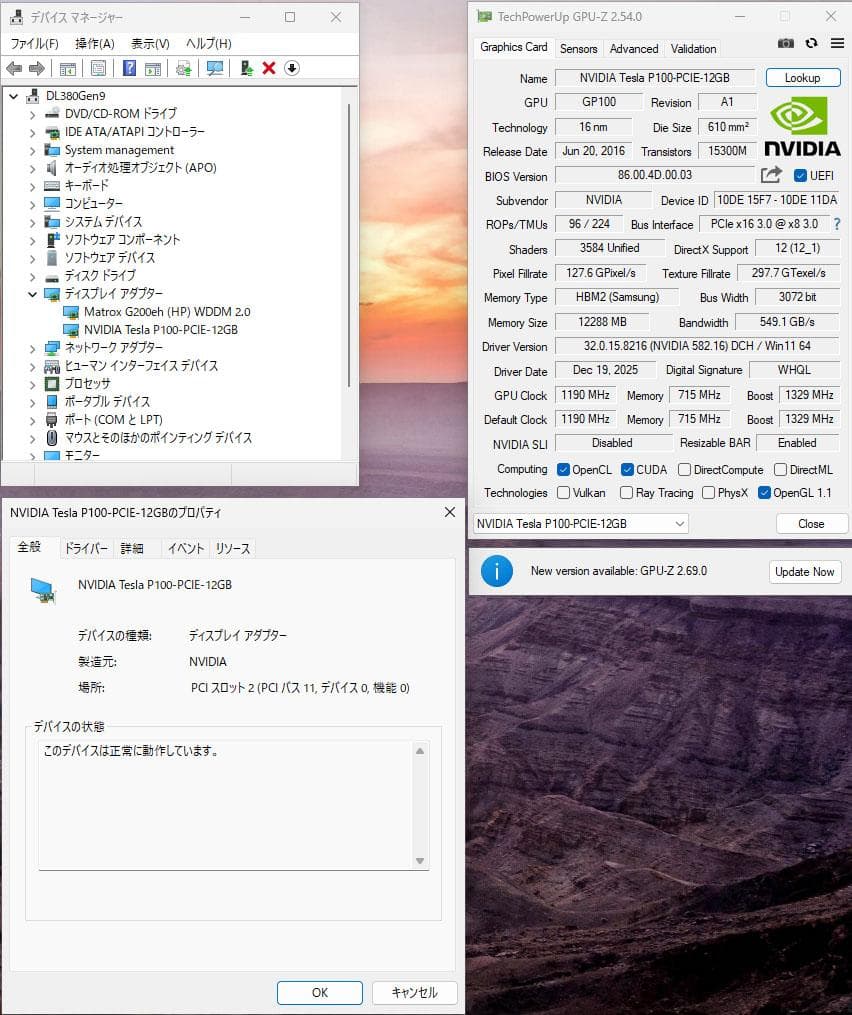Click the Back arrow in Device Manager toolbar
This screenshot has width=852, height=1015.
pyautogui.click(x=14, y=68)
